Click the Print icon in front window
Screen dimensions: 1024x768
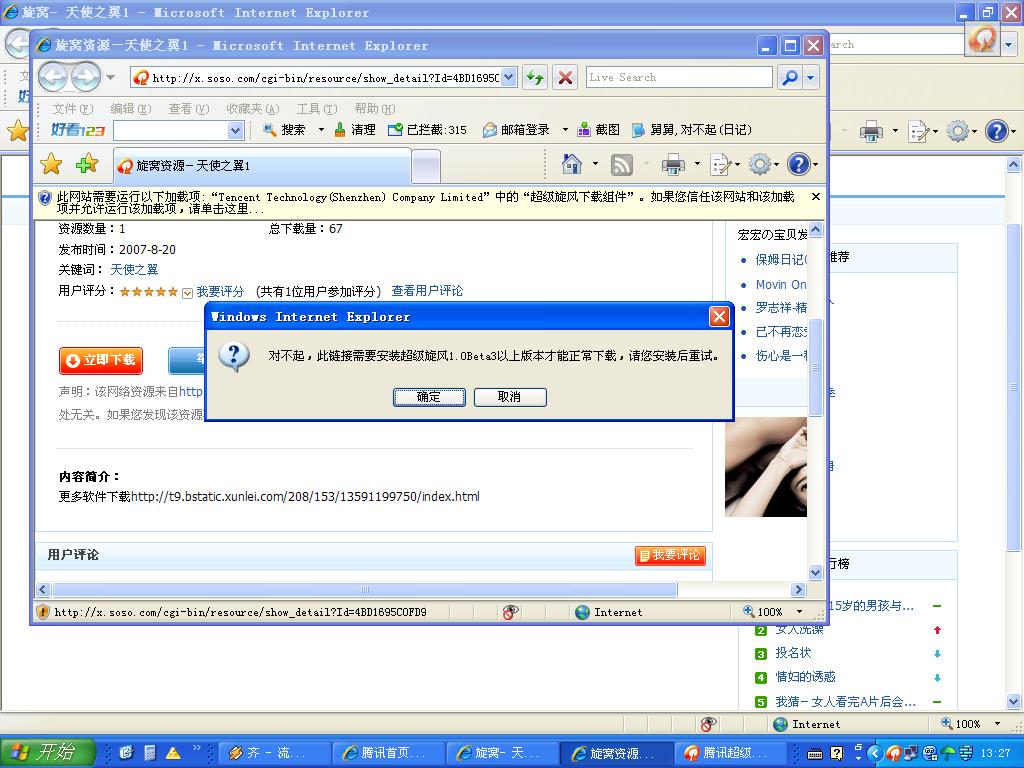673,165
